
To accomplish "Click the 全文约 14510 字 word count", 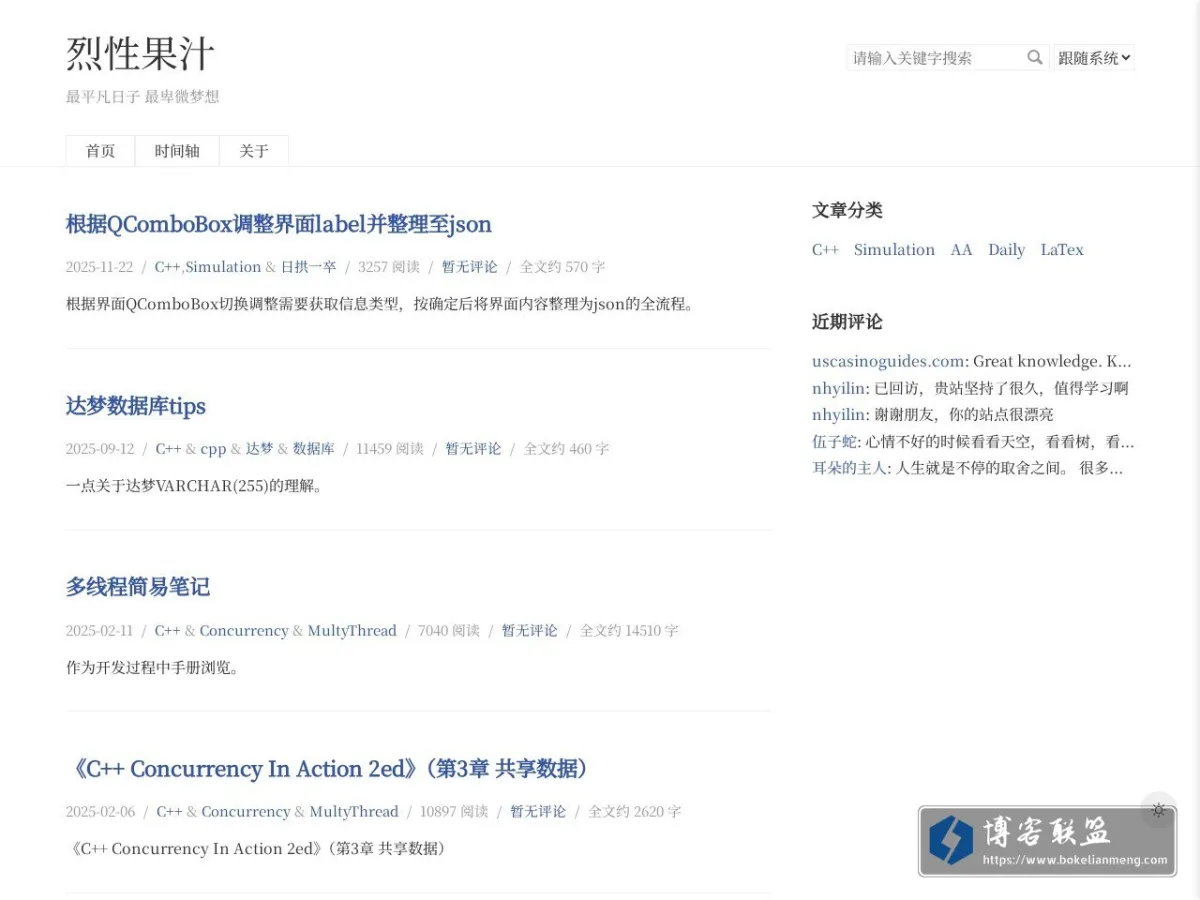I will click(x=629, y=631).
